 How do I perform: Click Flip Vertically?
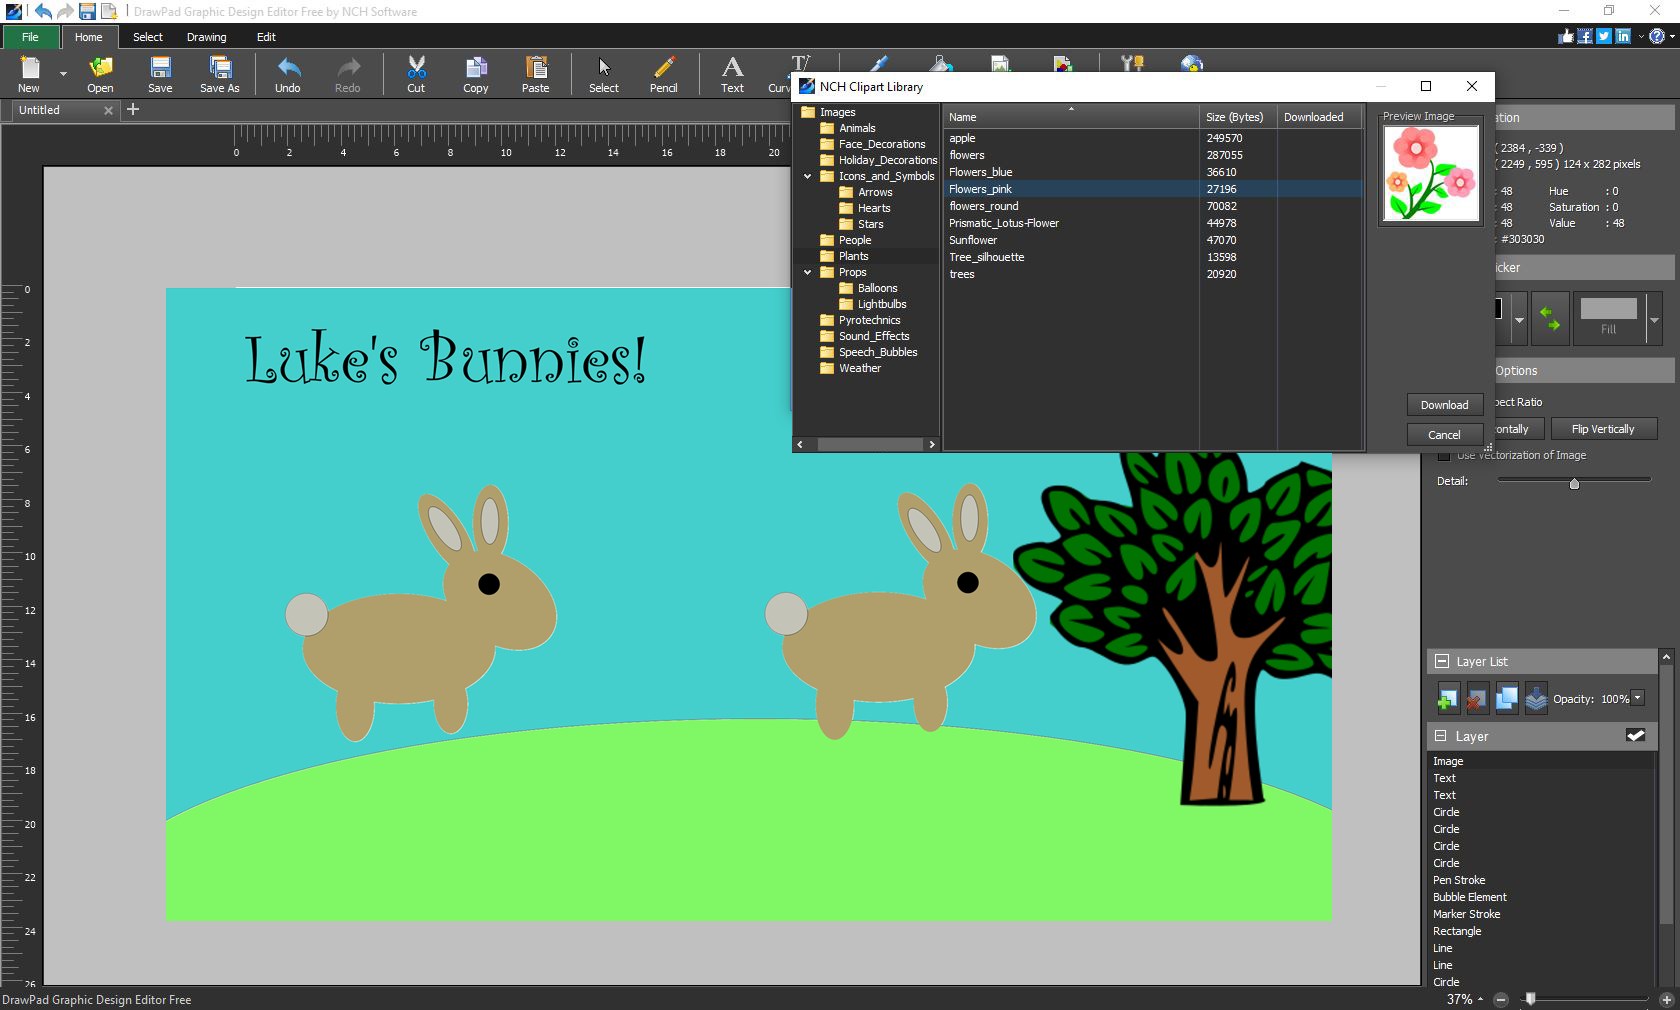1604,429
